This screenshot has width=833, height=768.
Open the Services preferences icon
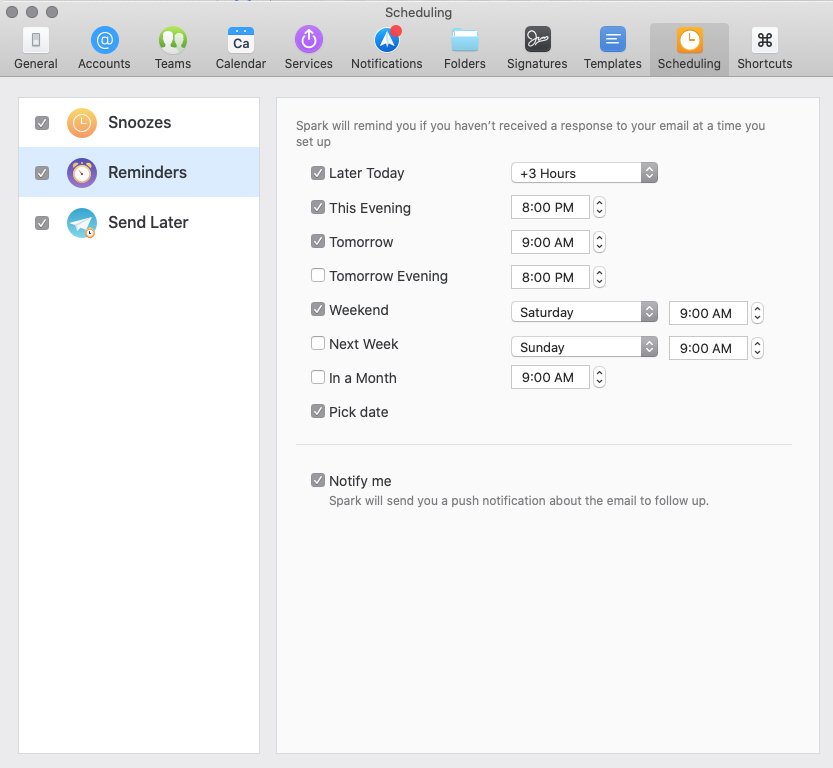click(308, 40)
